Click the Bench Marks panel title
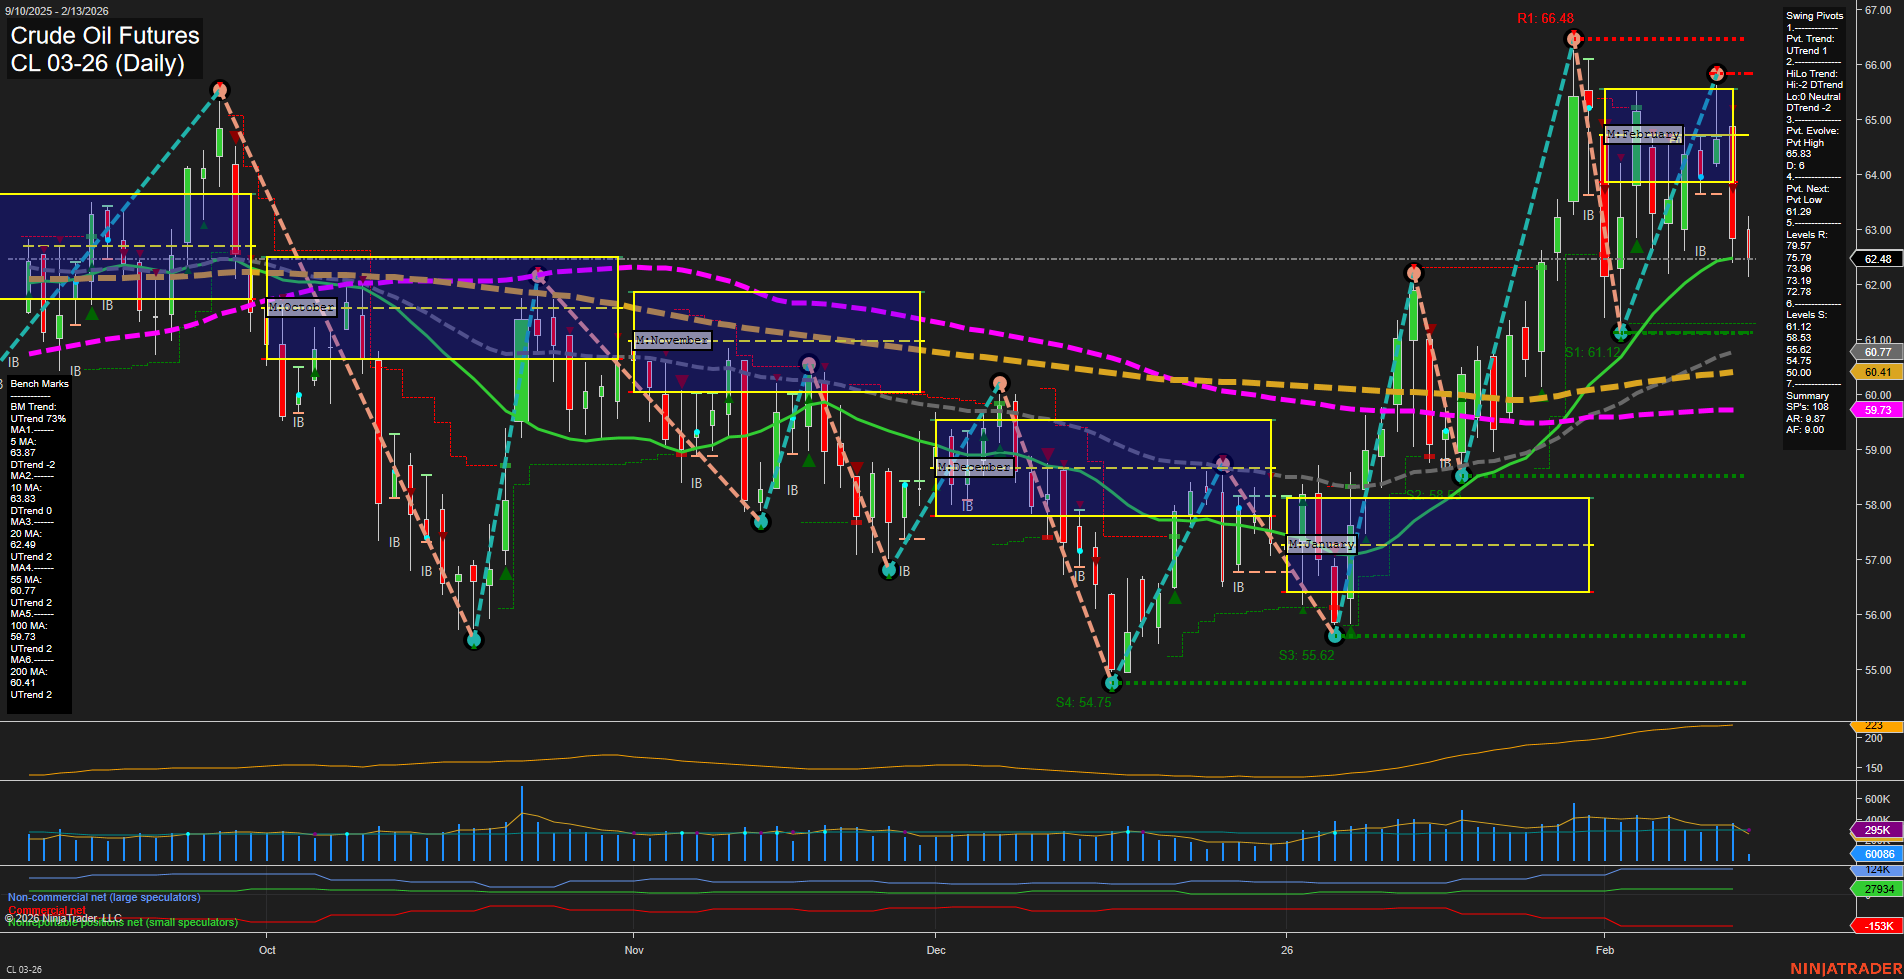The image size is (1904, 979). click(38, 383)
